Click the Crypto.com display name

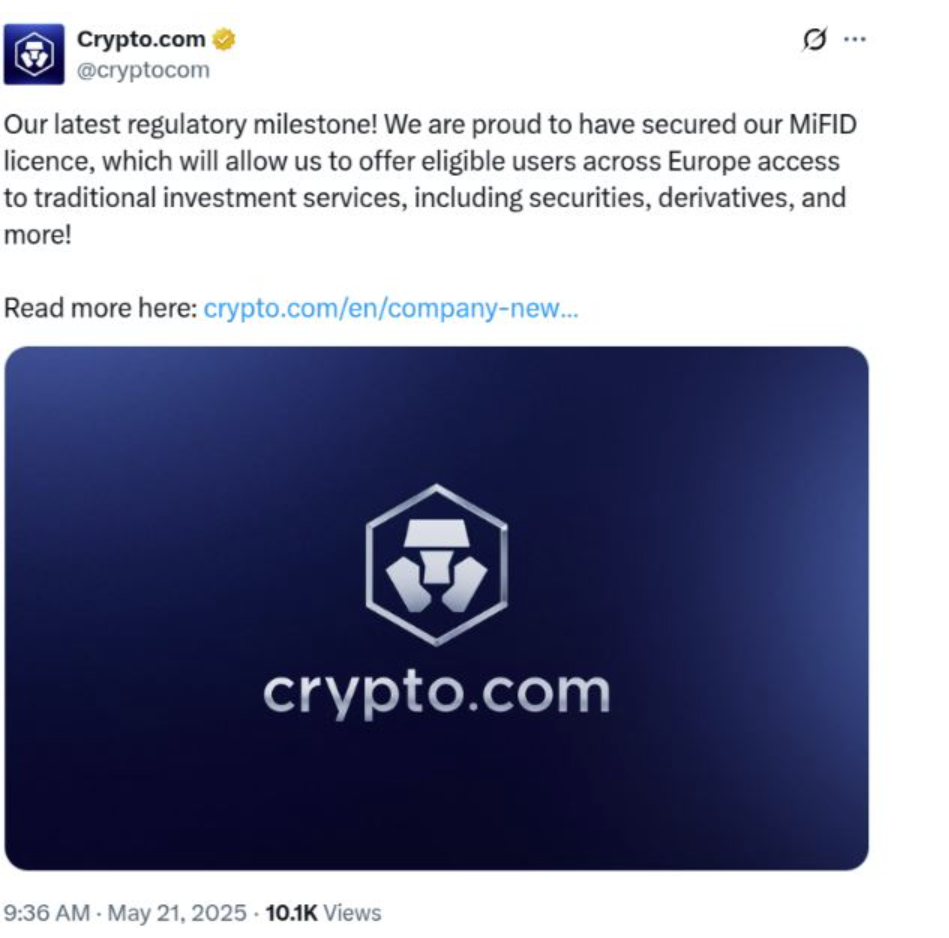(138, 38)
